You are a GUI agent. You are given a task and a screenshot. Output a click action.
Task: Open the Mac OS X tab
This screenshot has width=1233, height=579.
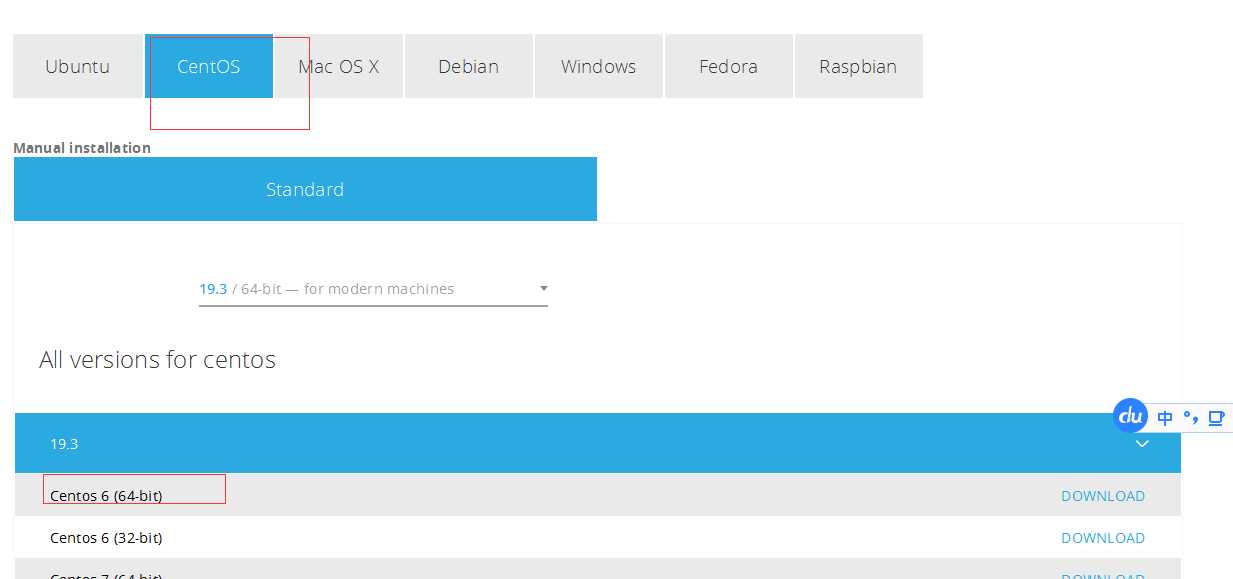pos(339,67)
